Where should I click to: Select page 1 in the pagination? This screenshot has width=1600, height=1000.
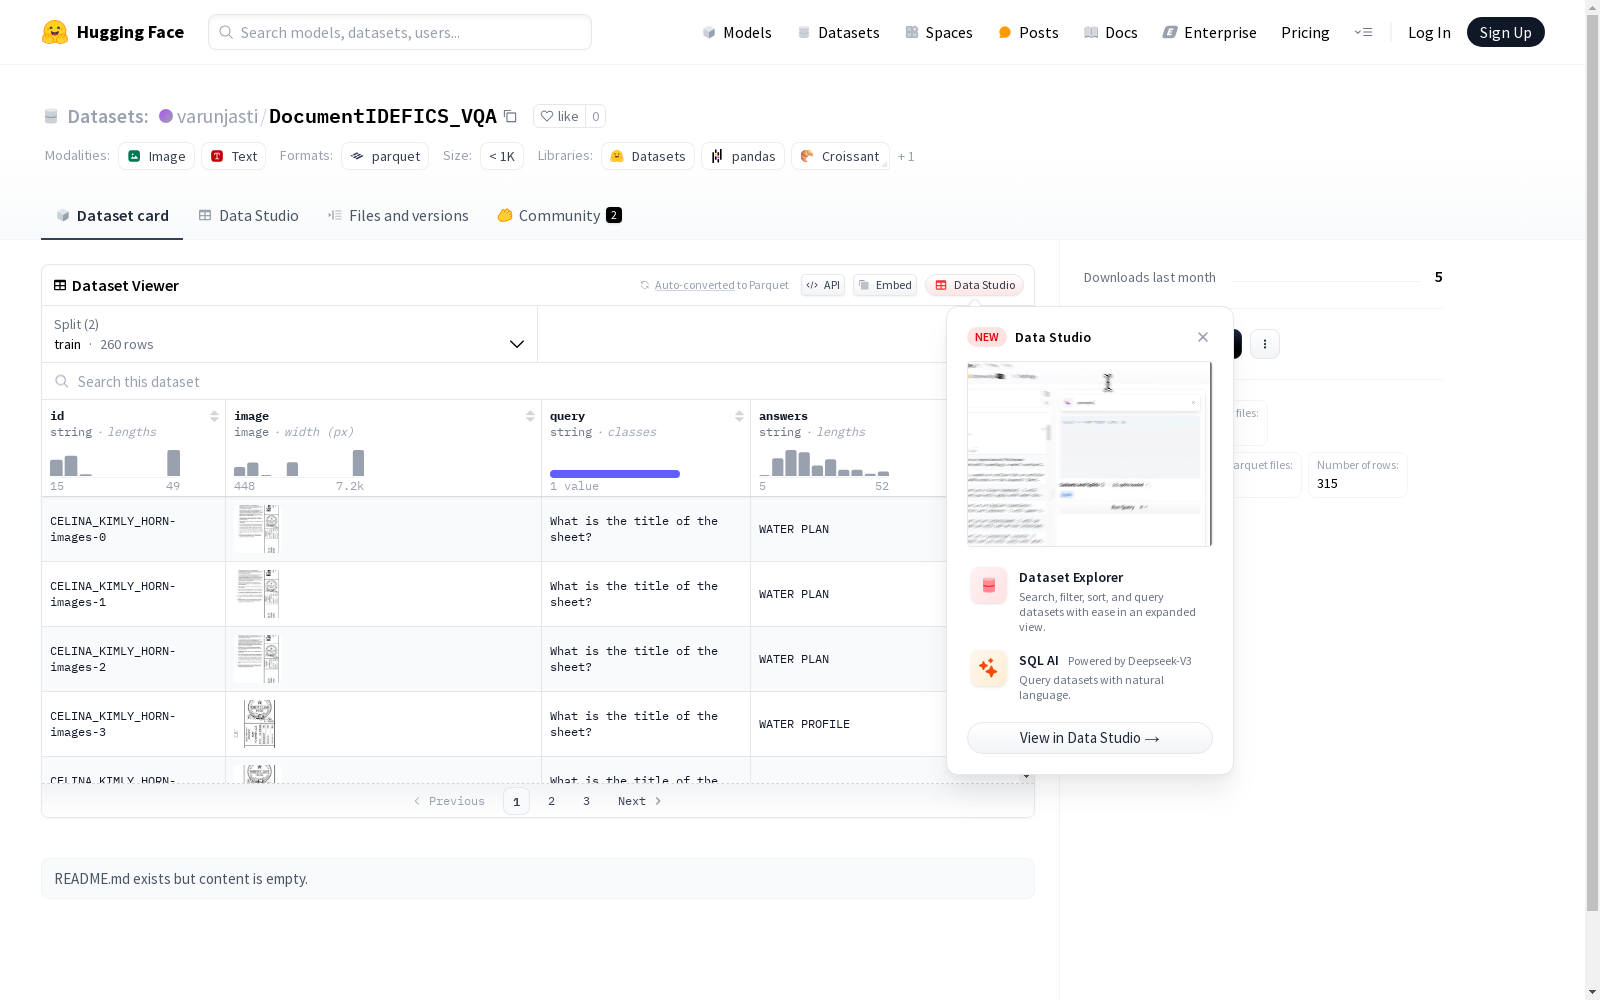click(516, 801)
